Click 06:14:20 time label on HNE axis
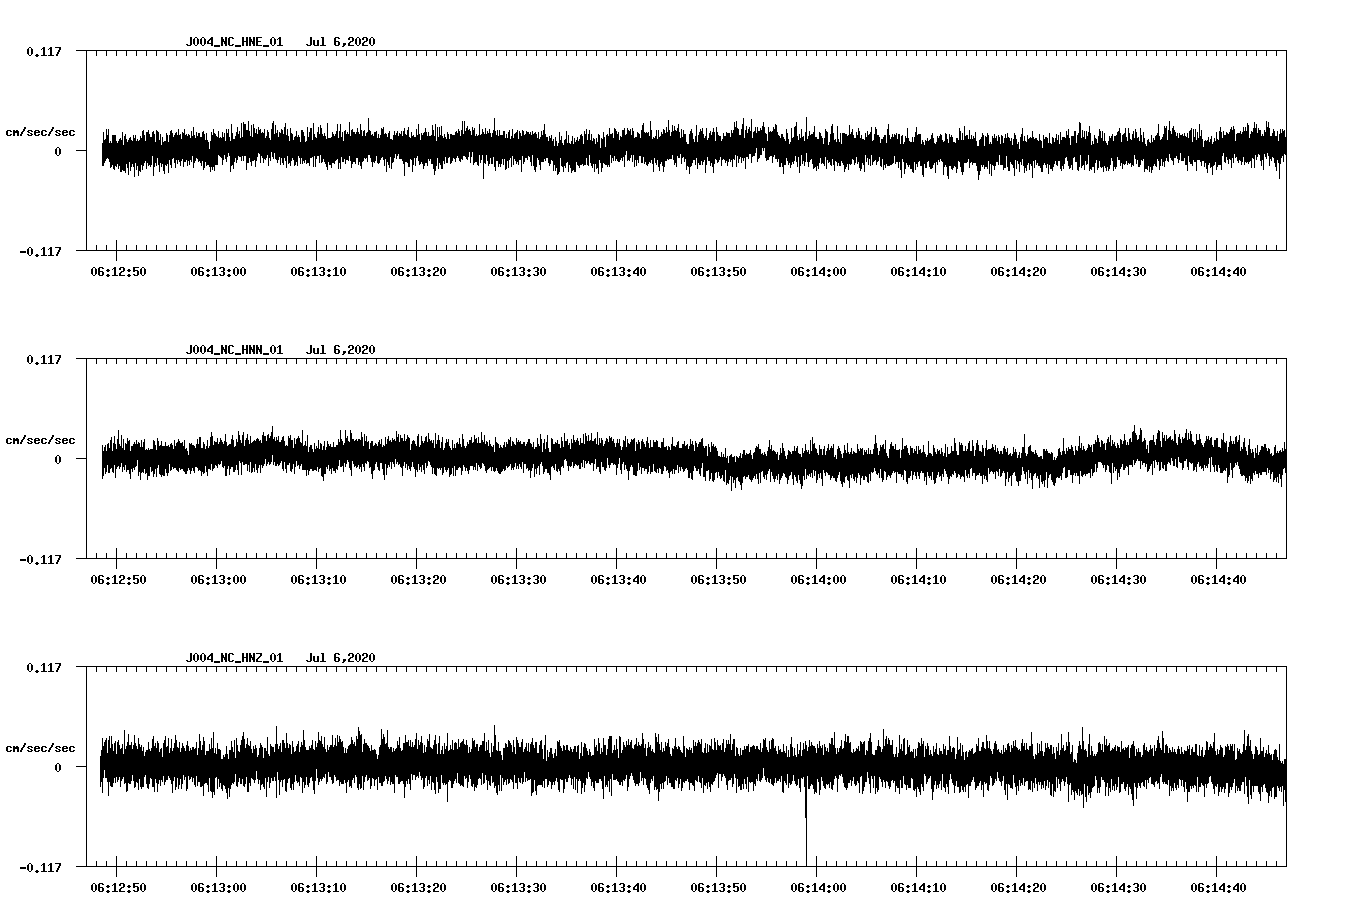 (1019, 272)
